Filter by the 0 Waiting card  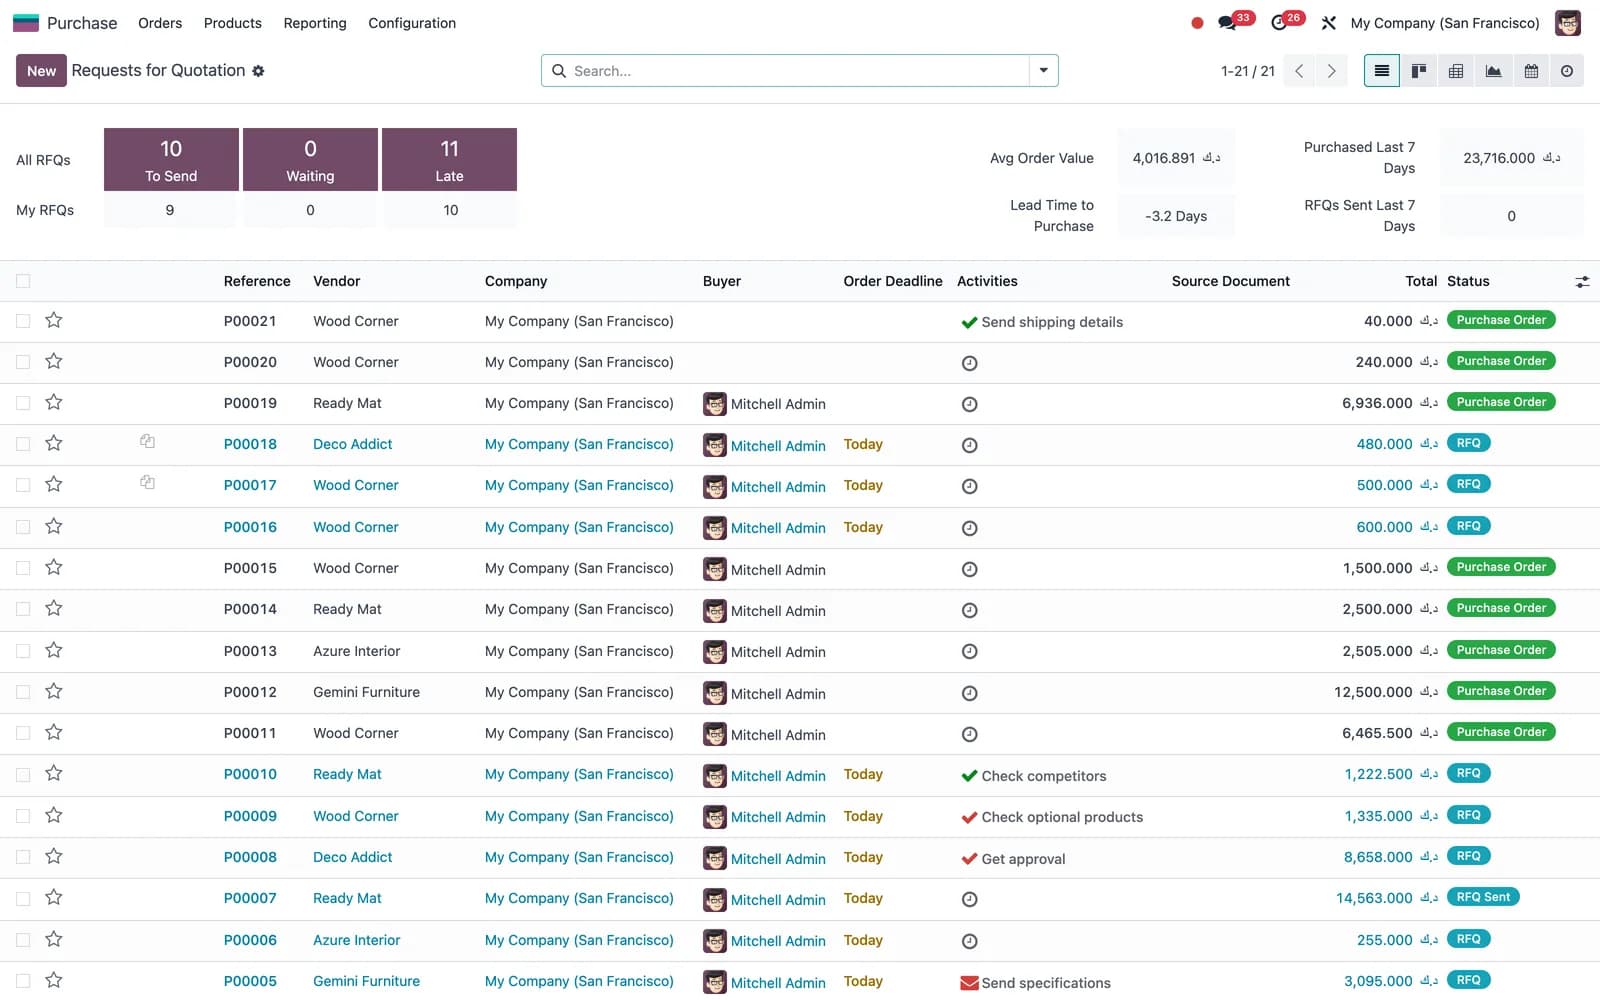(310, 159)
